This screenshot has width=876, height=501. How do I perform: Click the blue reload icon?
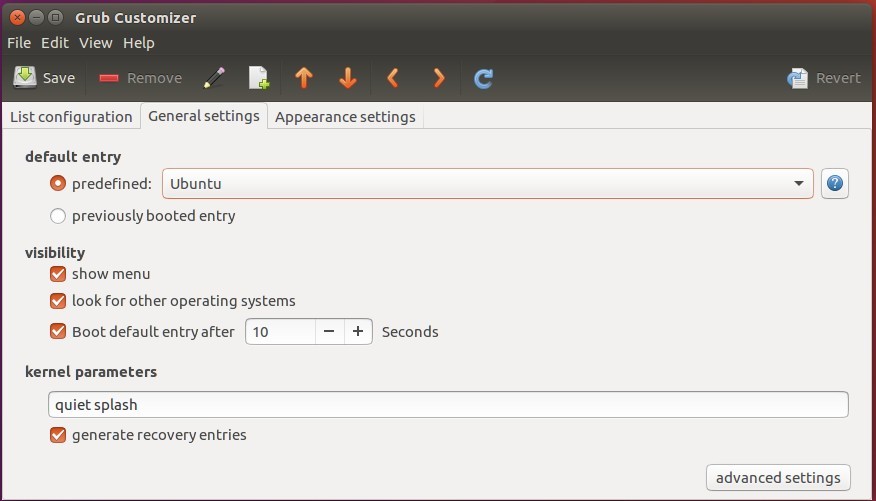483,78
